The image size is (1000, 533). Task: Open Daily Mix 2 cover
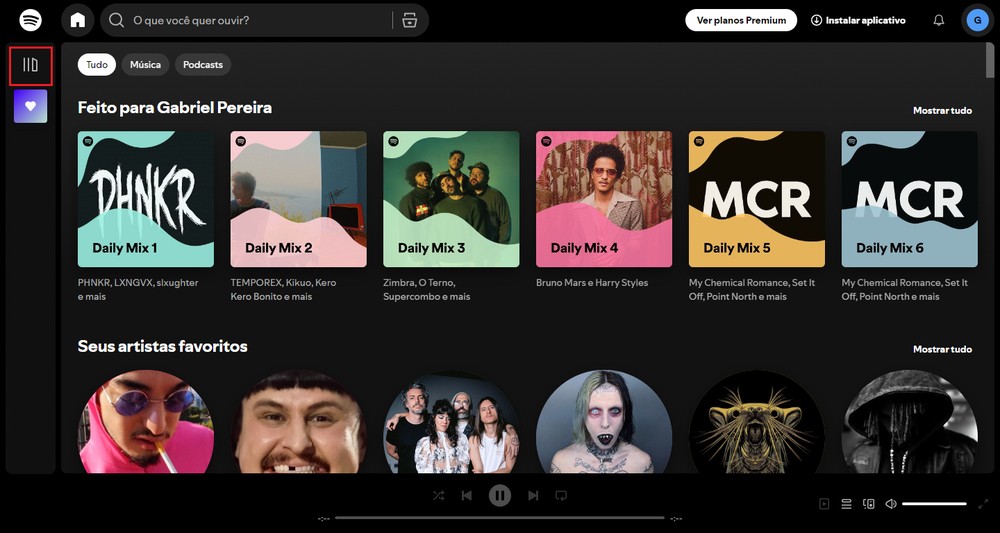tap(298, 199)
